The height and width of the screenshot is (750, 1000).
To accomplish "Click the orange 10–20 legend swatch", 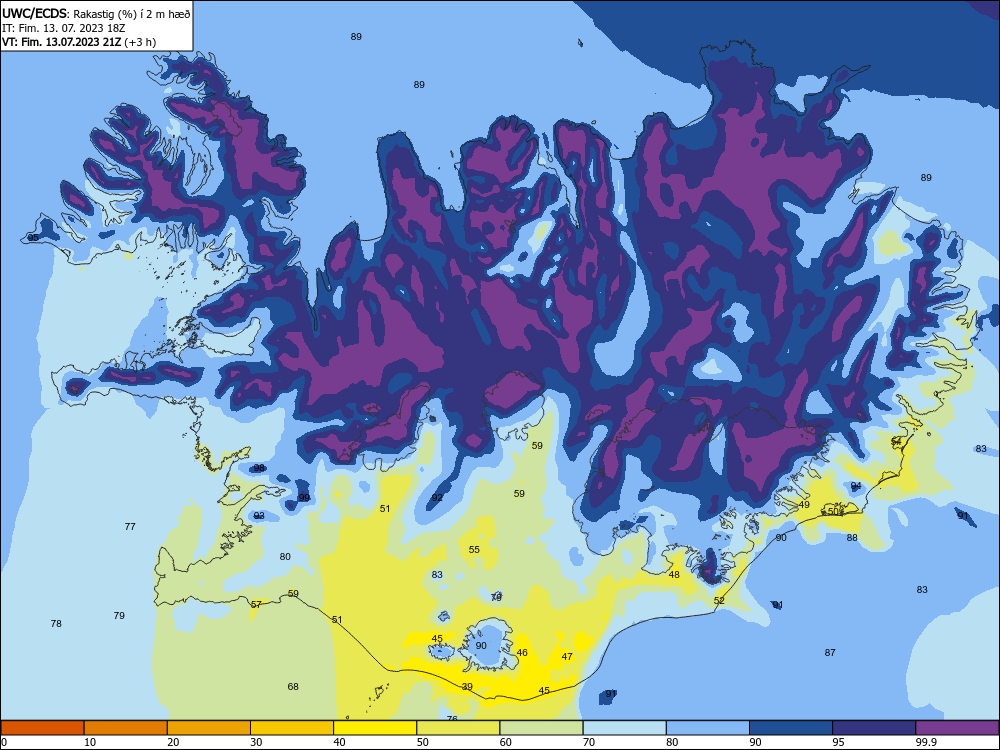I will pos(126,728).
